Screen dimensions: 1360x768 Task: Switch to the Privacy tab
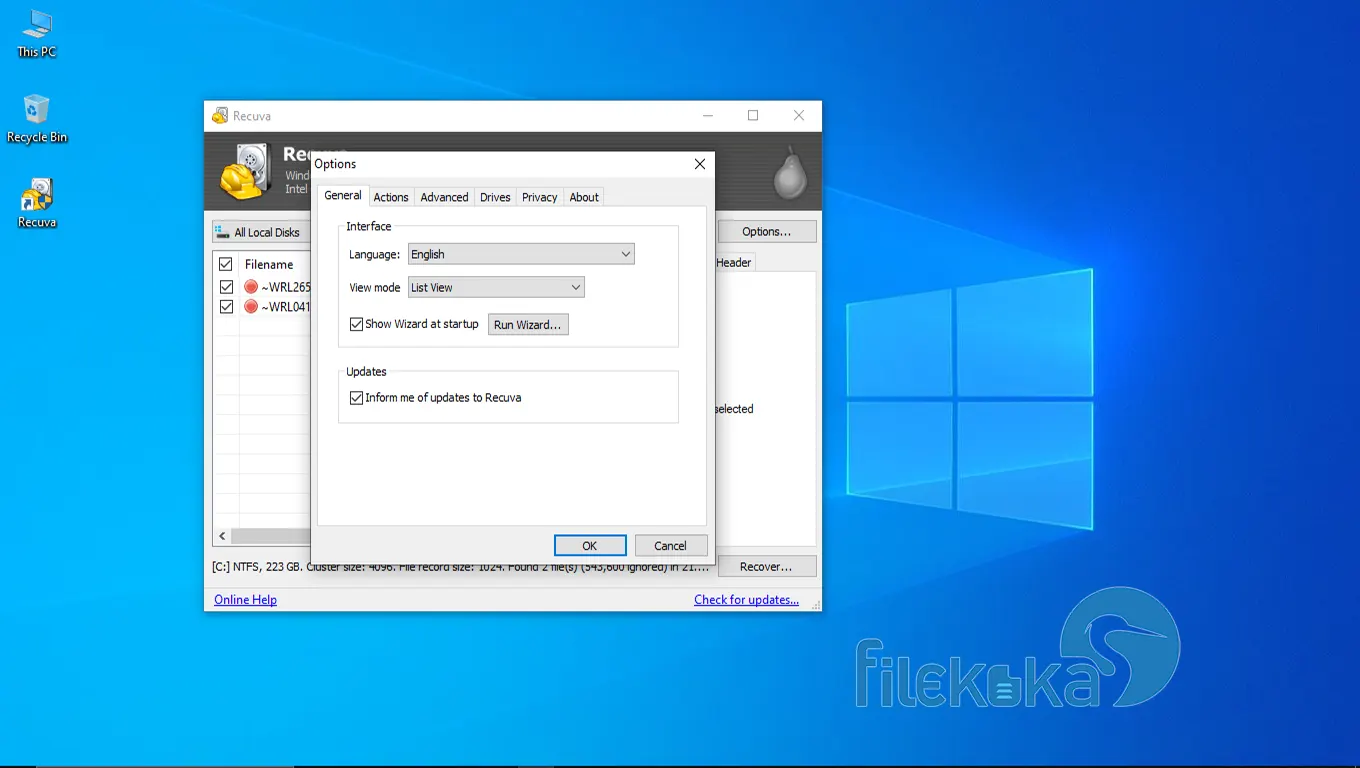click(x=539, y=197)
